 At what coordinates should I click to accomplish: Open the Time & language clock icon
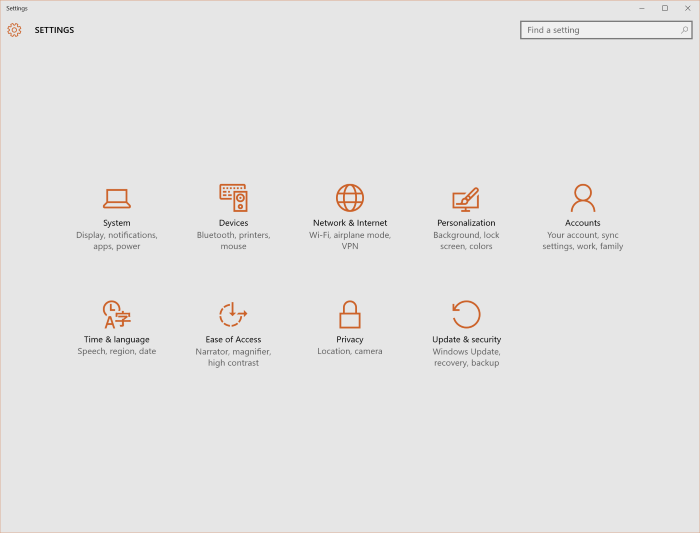coord(117,314)
